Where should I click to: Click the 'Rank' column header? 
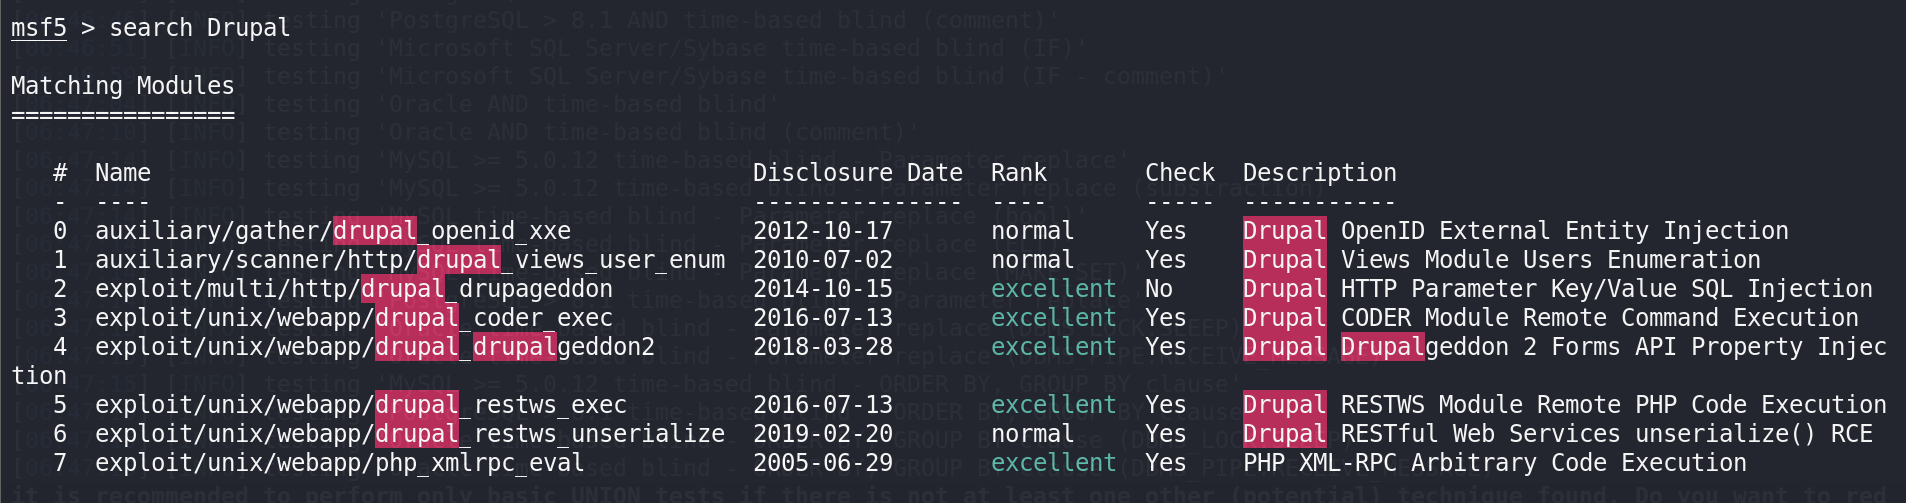pos(1019,173)
